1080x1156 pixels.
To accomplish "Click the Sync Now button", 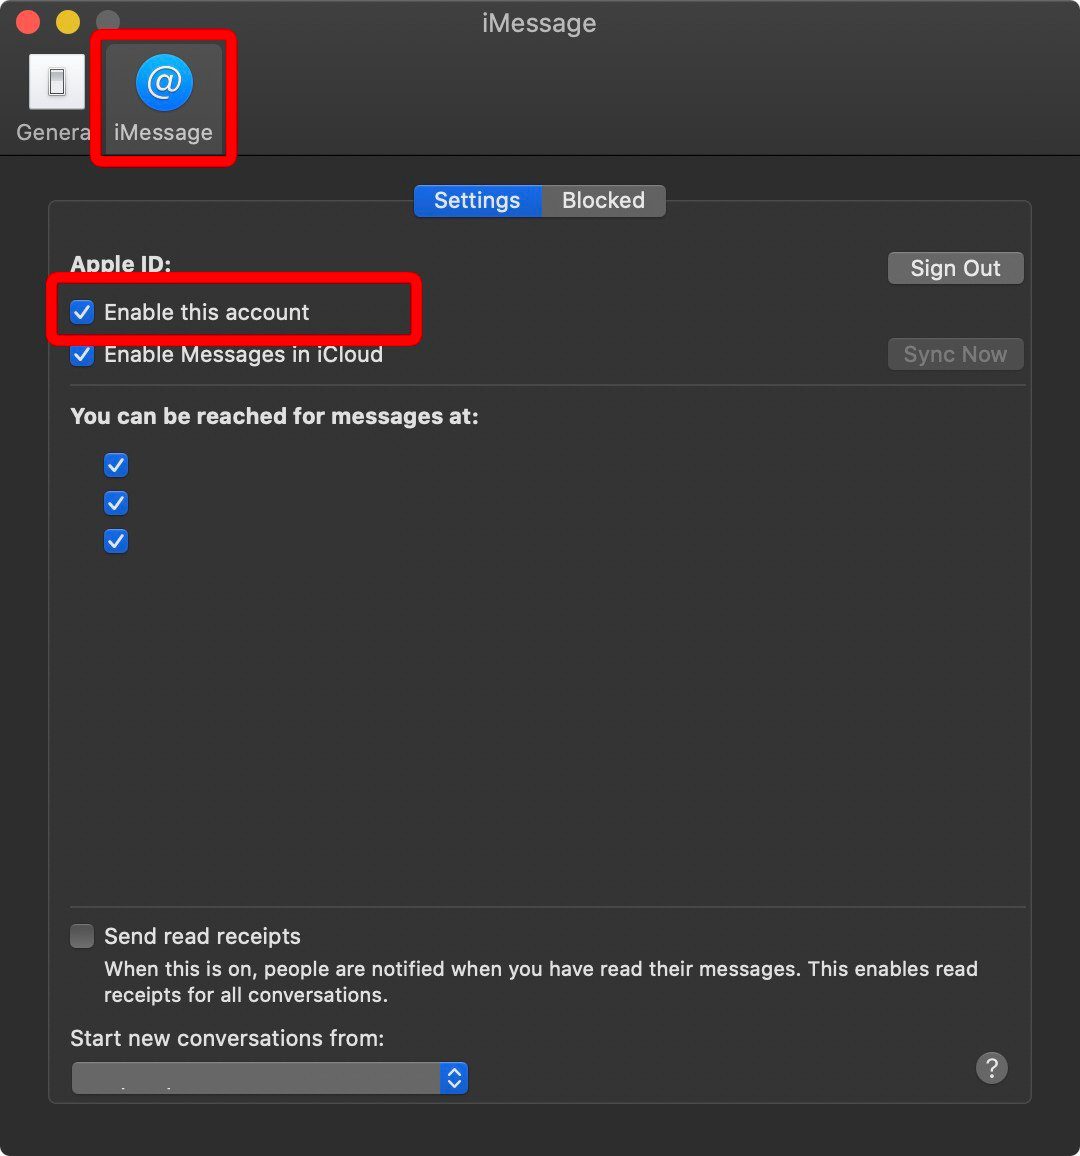I will pos(955,354).
